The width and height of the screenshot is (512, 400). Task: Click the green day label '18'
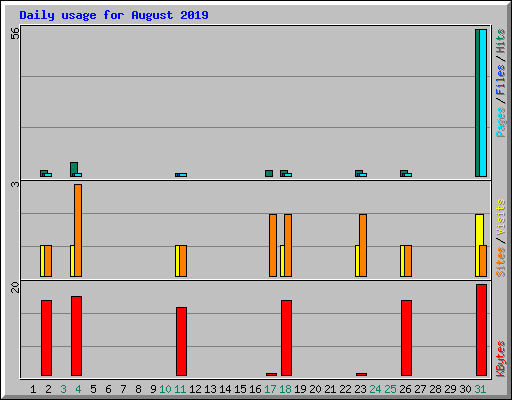point(285,389)
